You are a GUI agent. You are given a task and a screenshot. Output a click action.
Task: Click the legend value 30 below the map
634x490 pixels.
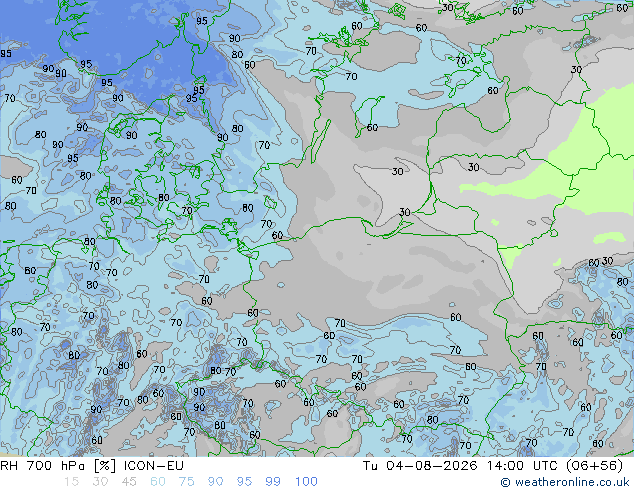[x=100, y=482]
